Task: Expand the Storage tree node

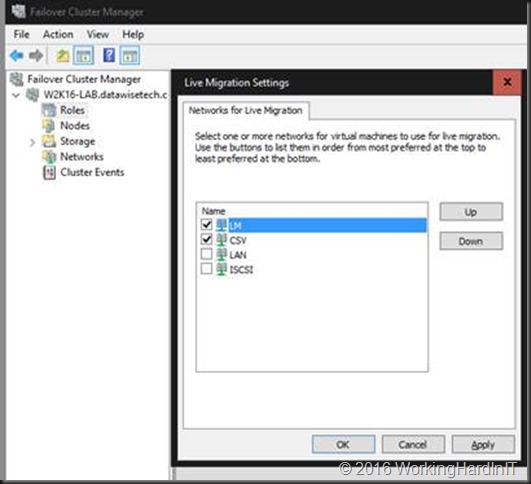Action: point(32,142)
